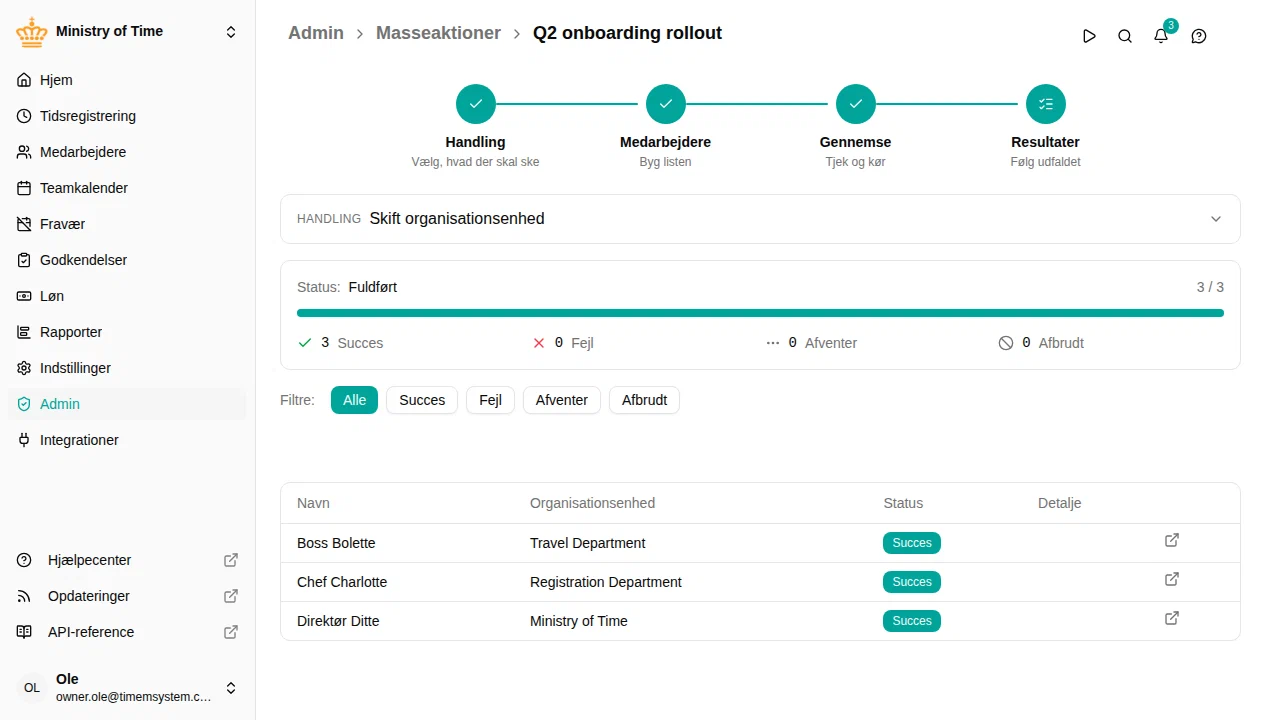Image resolution: width=1280 pixels, height=720 pixels.
Task: Open Godkendelser in the sidebar
Action: (127, 260)
